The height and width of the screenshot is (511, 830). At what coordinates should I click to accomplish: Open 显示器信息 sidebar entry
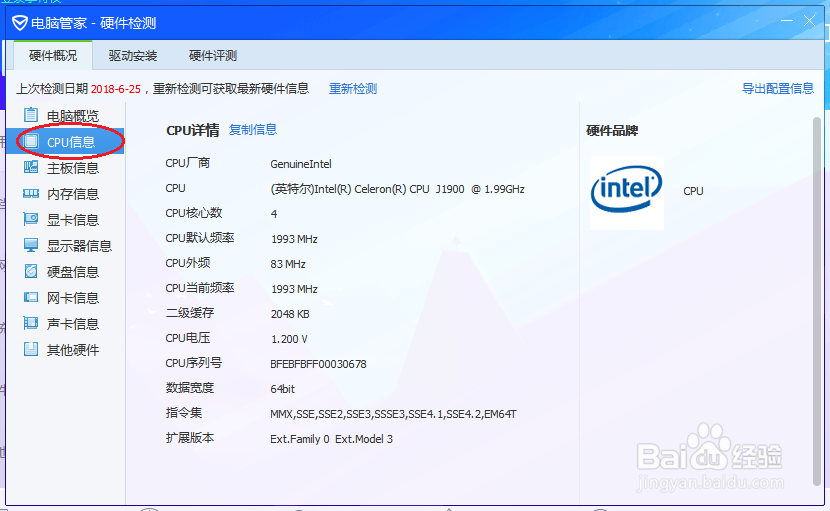pyautogui.click(x=65, y=246)
